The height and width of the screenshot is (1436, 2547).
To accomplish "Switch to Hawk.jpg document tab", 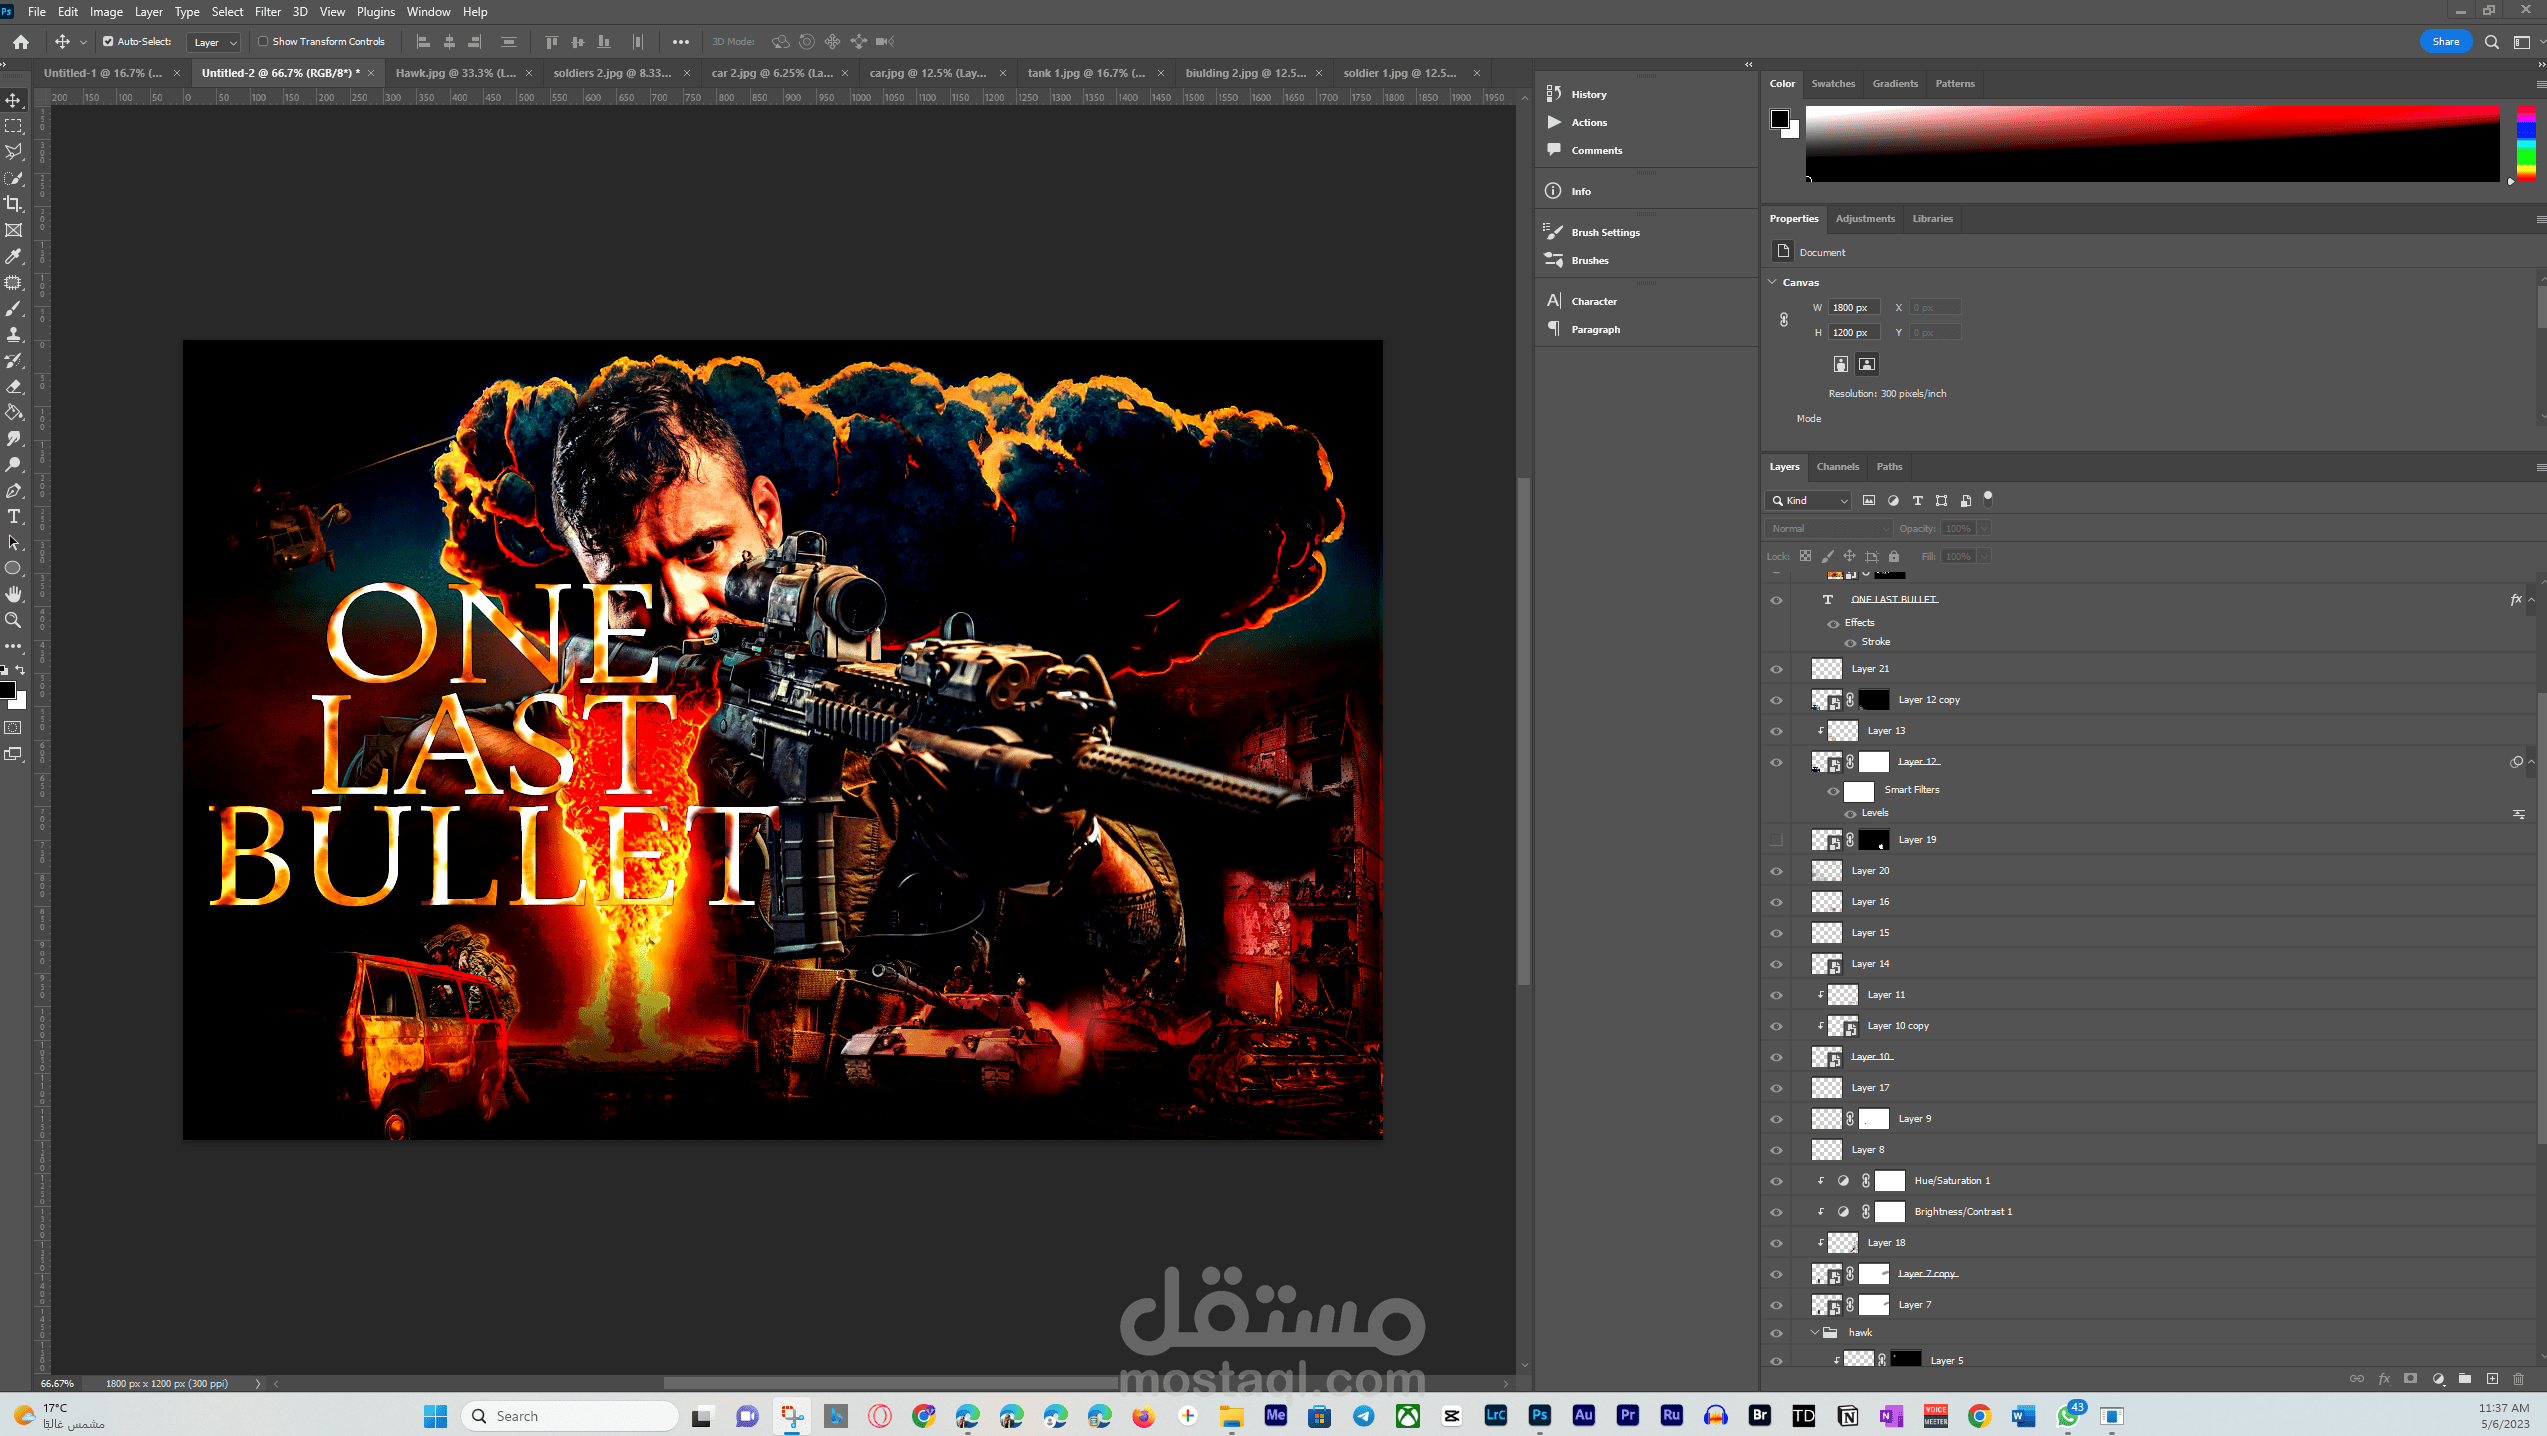I will (455, 73).
